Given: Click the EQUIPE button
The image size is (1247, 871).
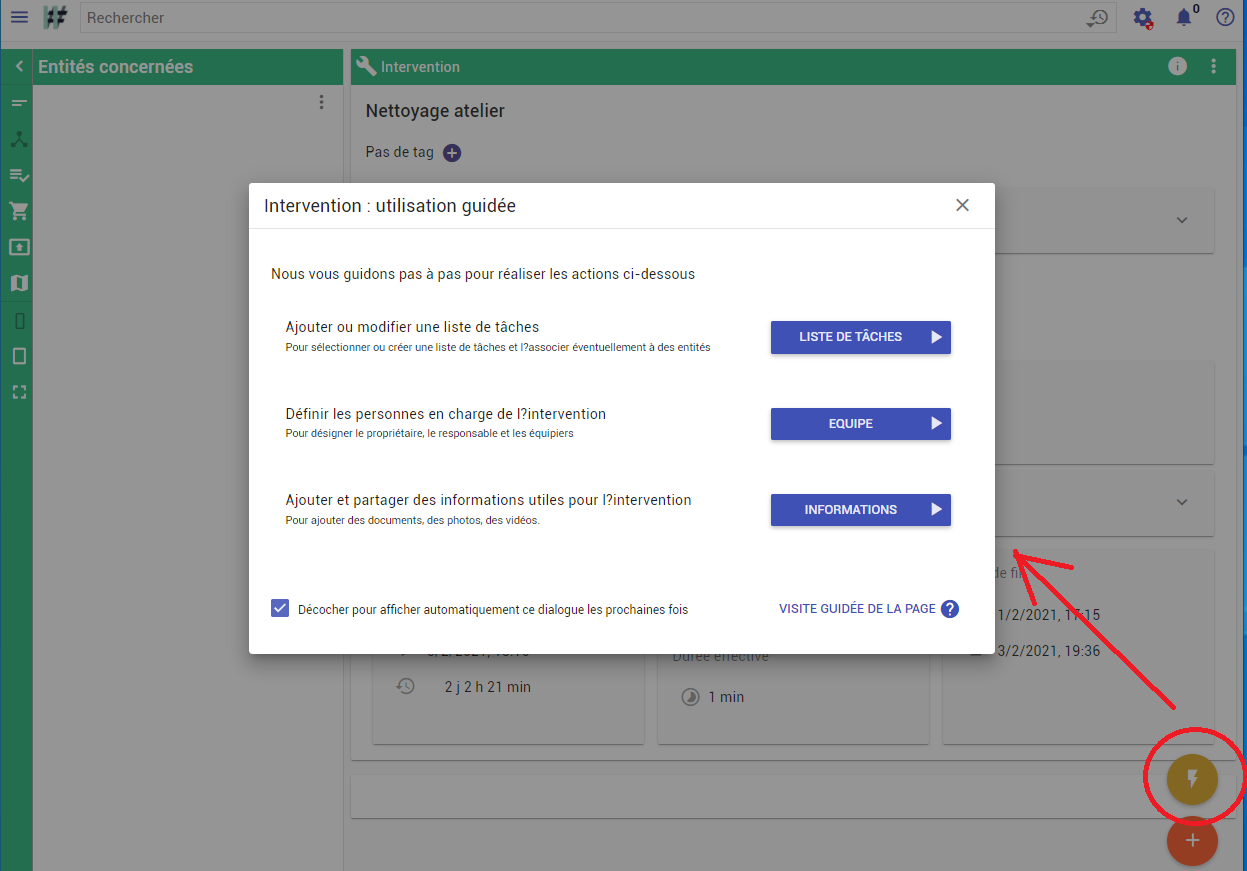Looking at the screenshot, I should tap(861, 424).
